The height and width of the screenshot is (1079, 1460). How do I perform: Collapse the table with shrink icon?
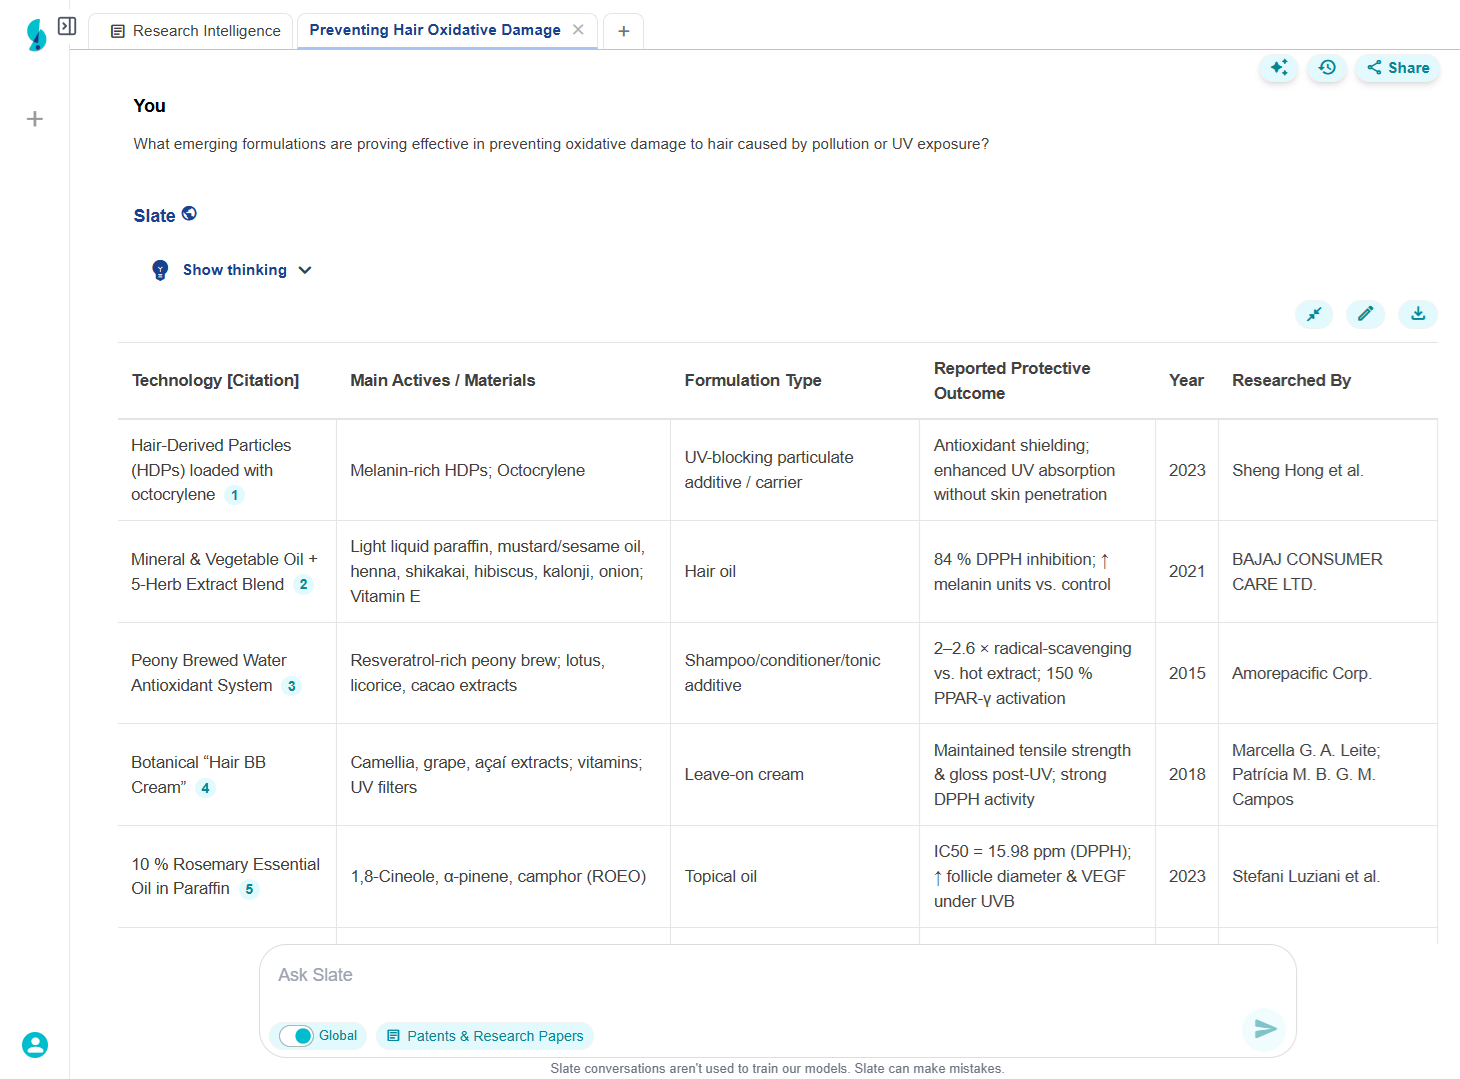coord(1314,314)
